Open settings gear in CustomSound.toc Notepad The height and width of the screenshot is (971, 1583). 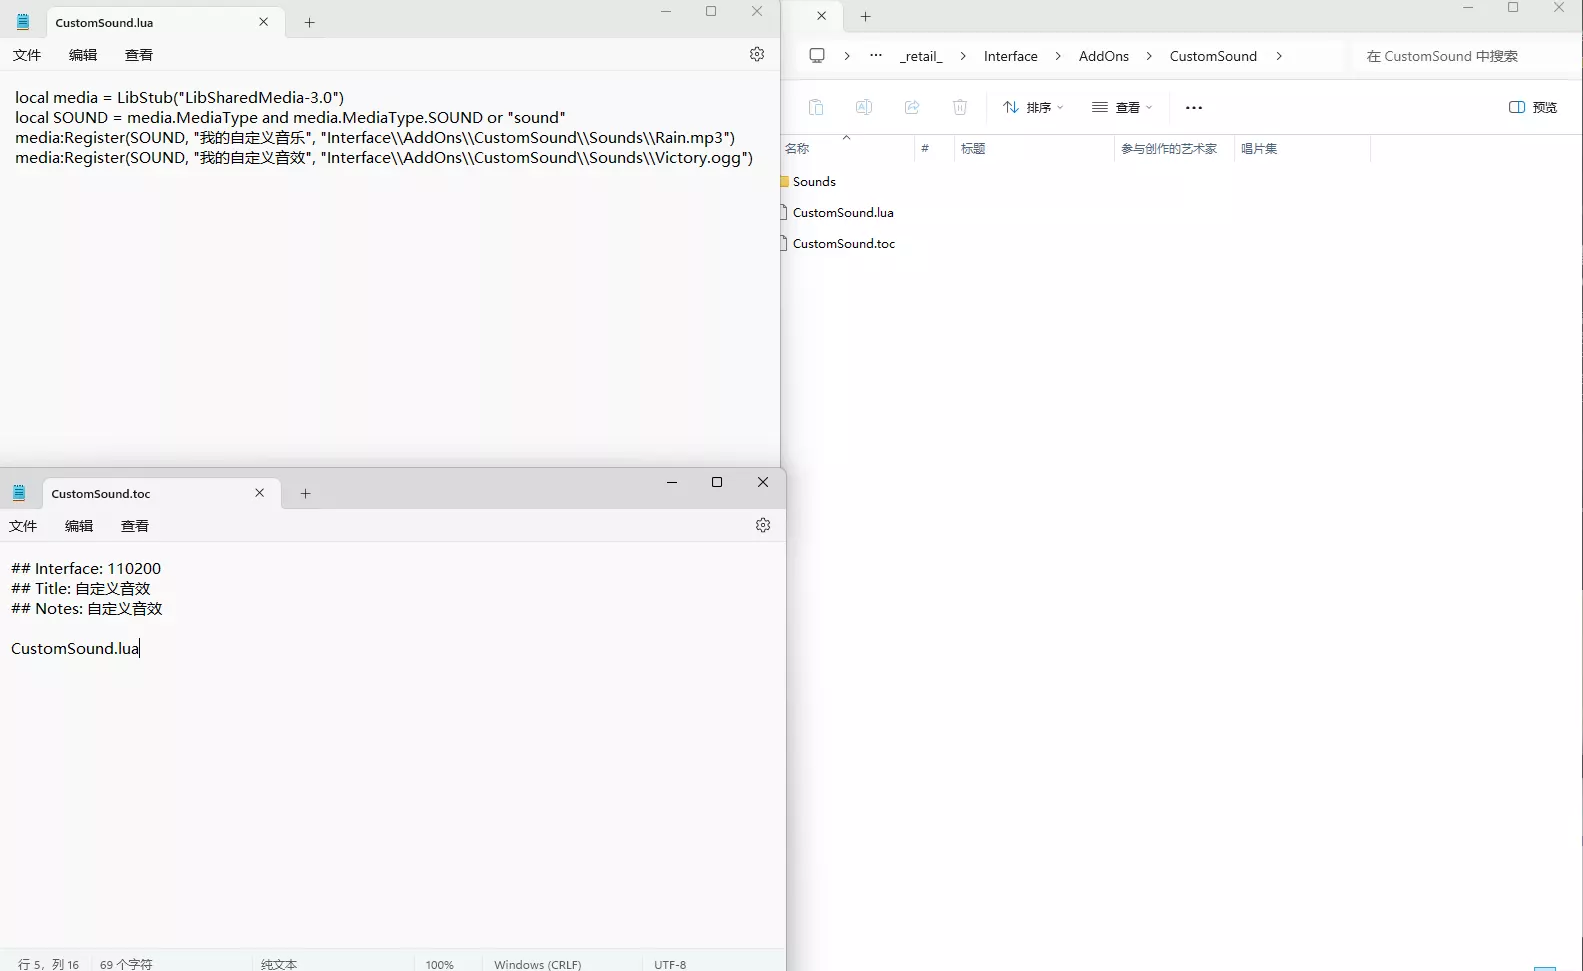[x=763, y=525]
